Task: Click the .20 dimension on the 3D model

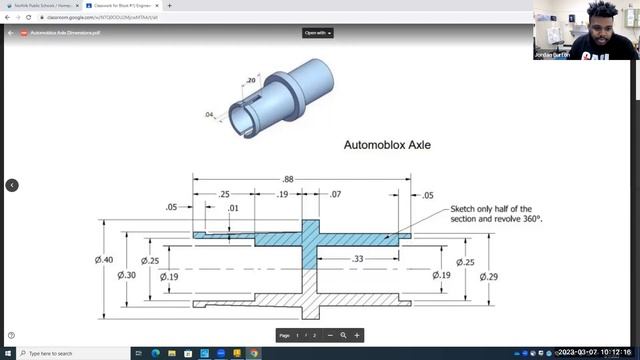Action: click(251, 80)
